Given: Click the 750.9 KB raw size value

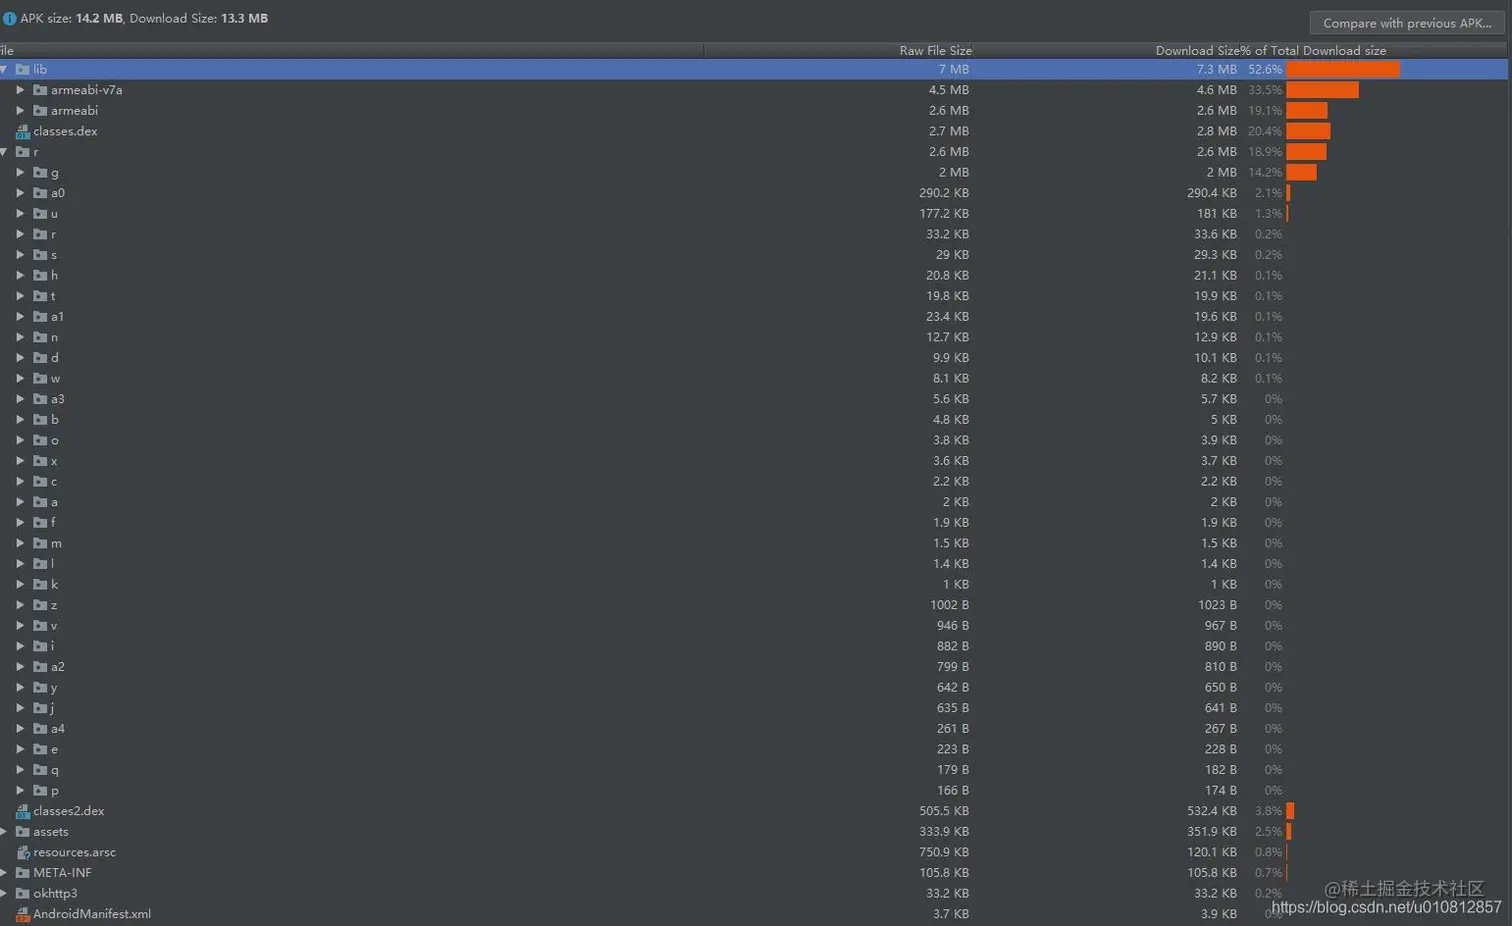Looking at the screenshot, I should 944,852.
